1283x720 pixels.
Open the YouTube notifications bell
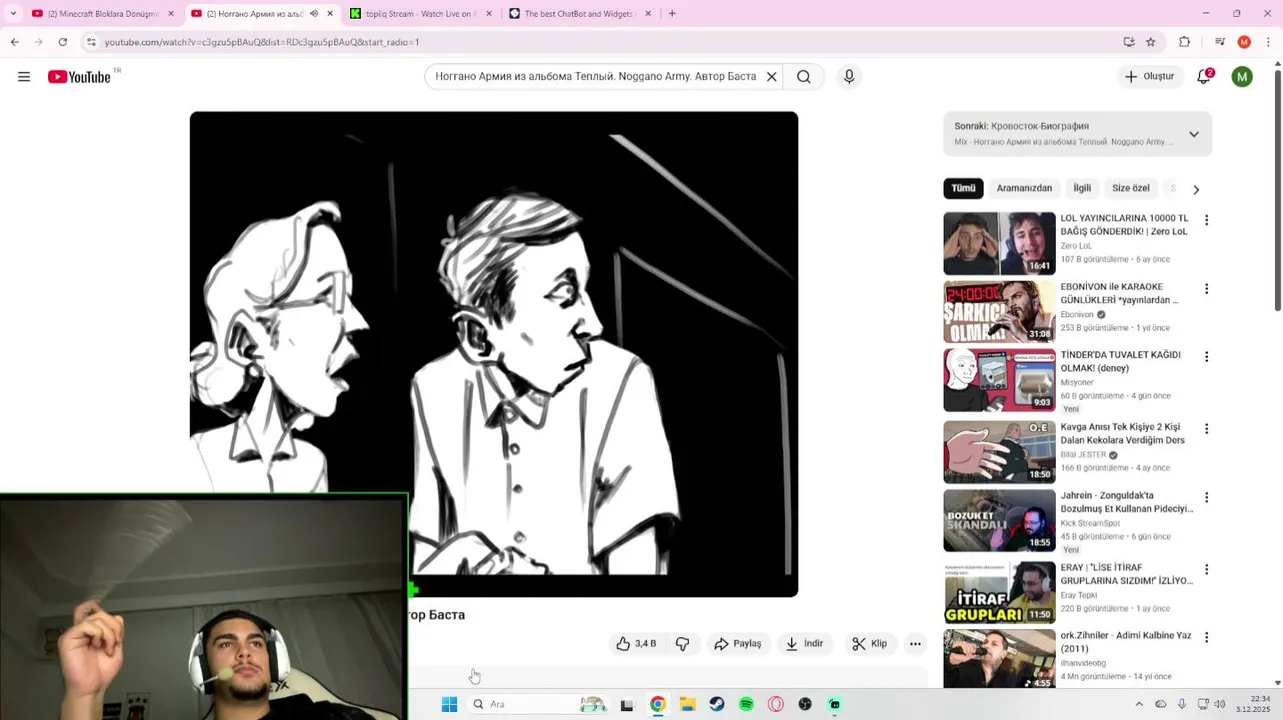tap(1204, 77)
